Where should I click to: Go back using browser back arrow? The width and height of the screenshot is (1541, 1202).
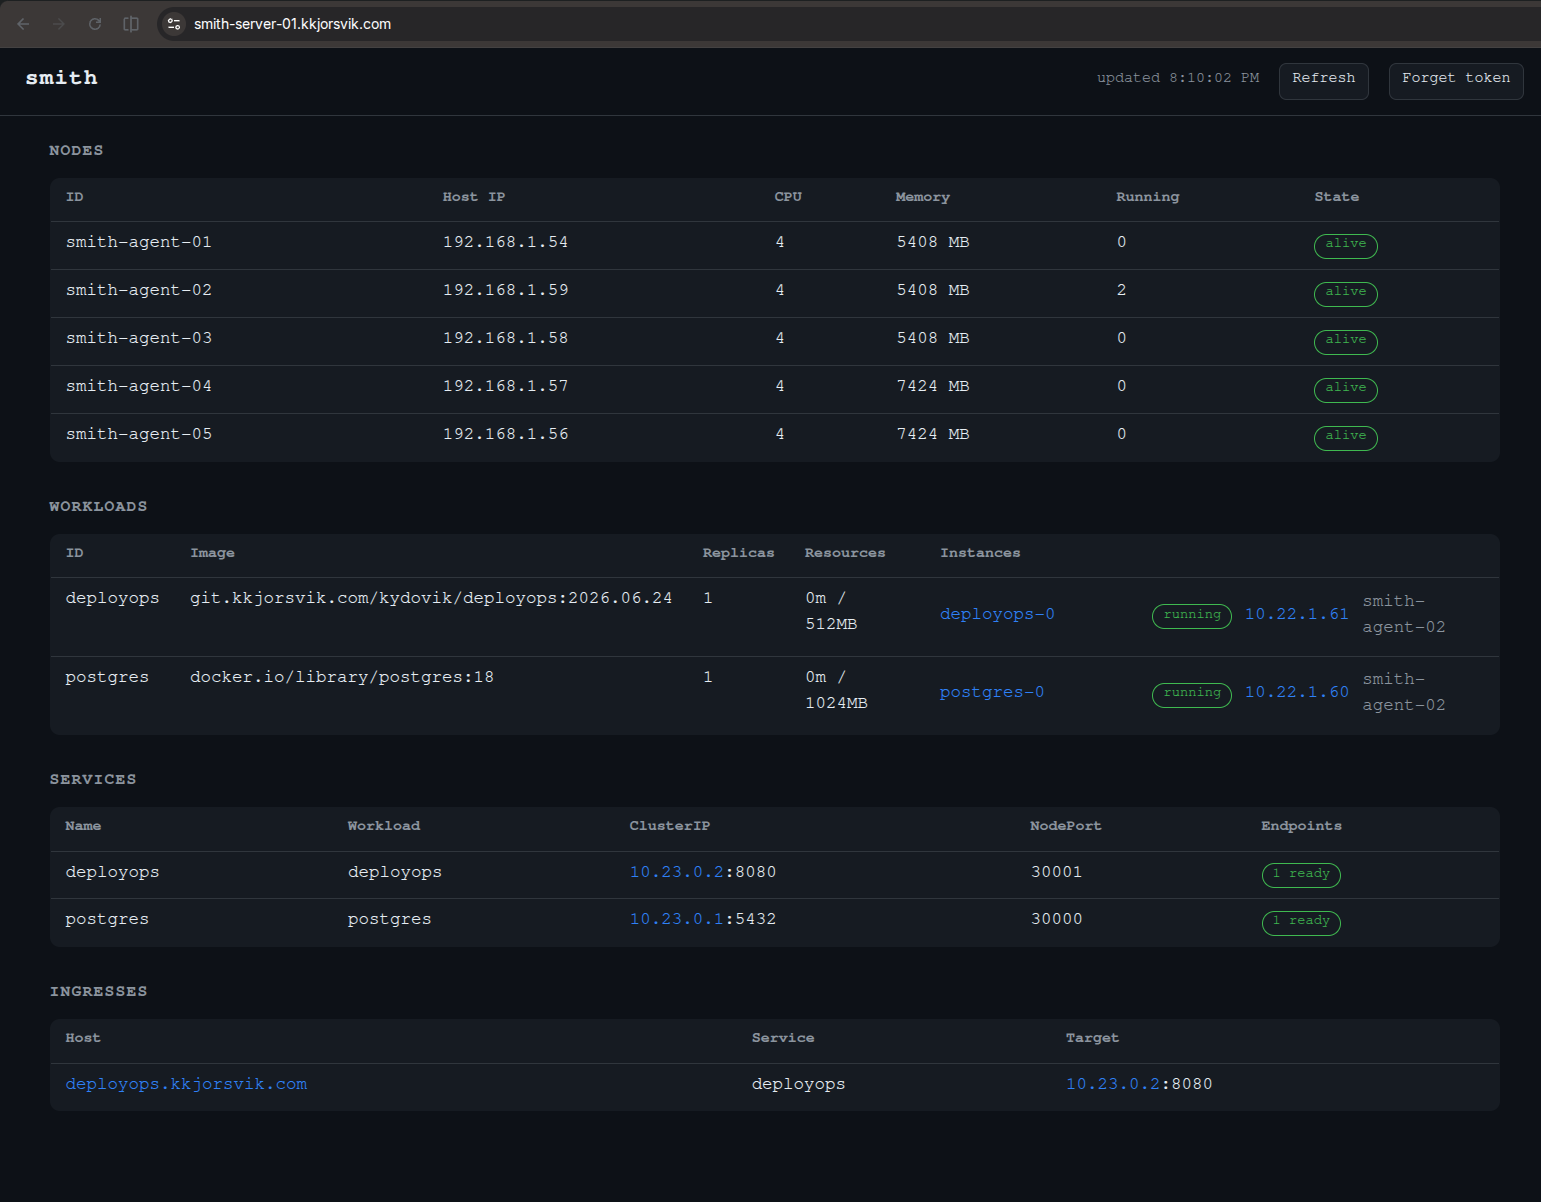click(x=23, y=24)
